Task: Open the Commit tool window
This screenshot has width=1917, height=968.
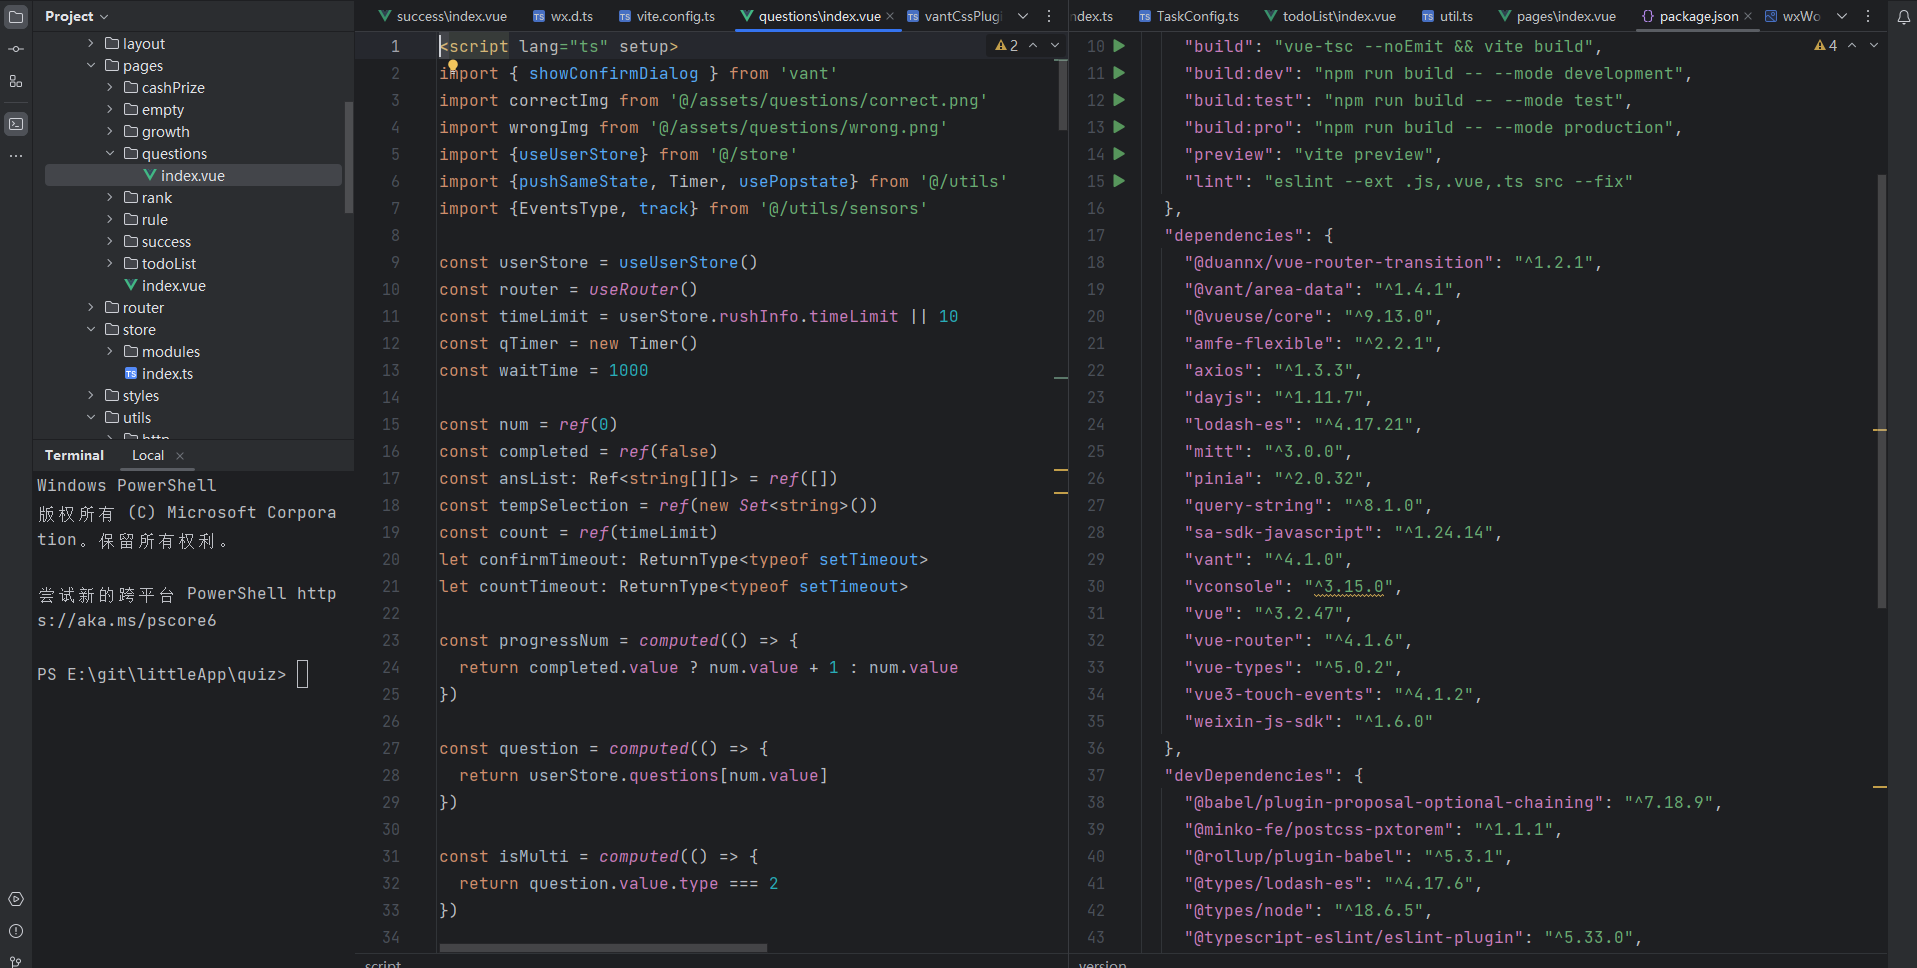Action: pos(16,49)
